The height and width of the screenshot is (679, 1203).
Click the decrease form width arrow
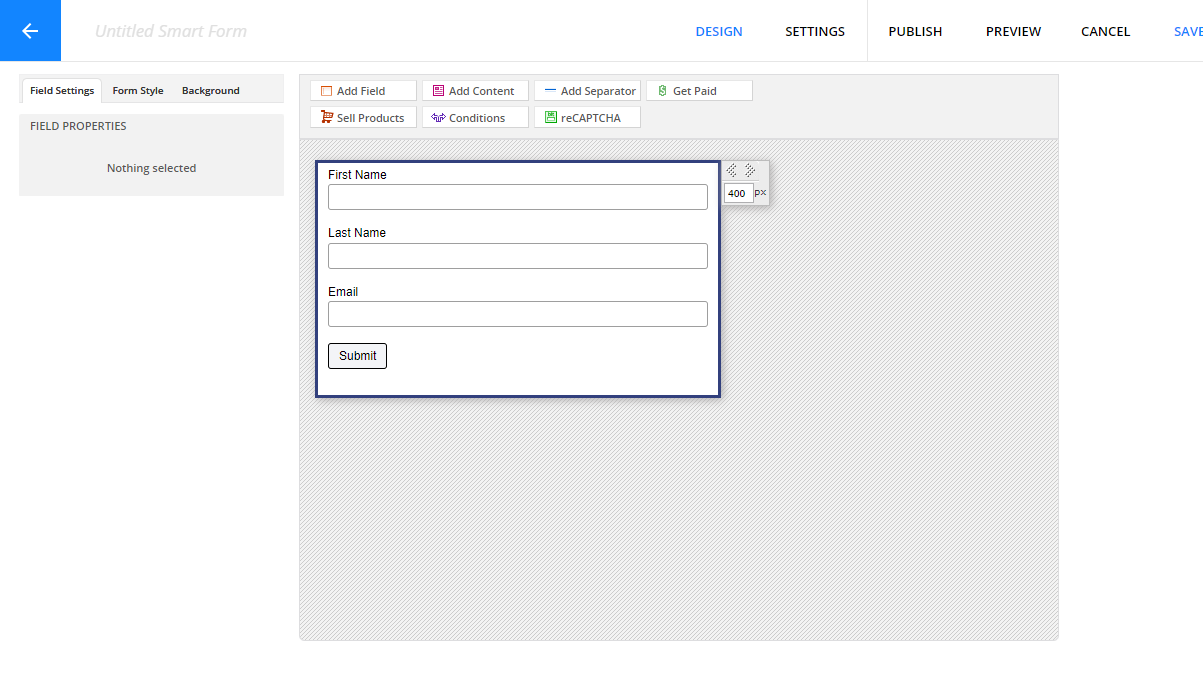pos(732,171)
